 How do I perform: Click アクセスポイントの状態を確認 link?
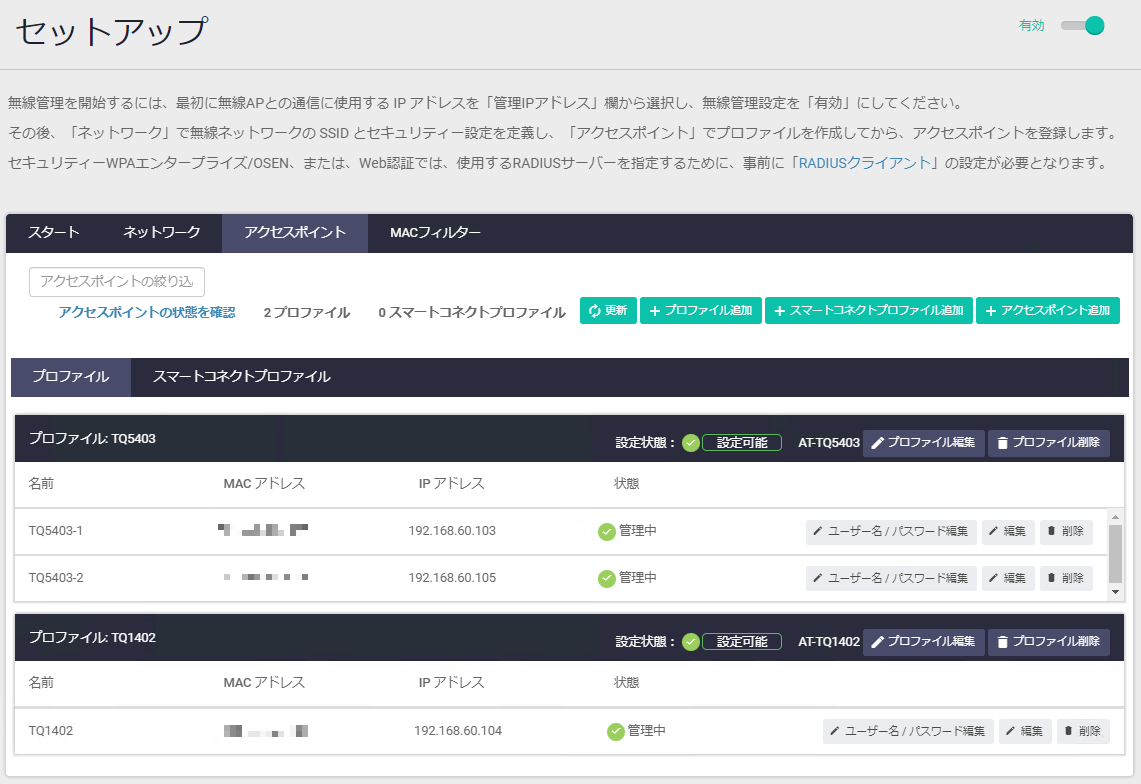coord(146,312)
